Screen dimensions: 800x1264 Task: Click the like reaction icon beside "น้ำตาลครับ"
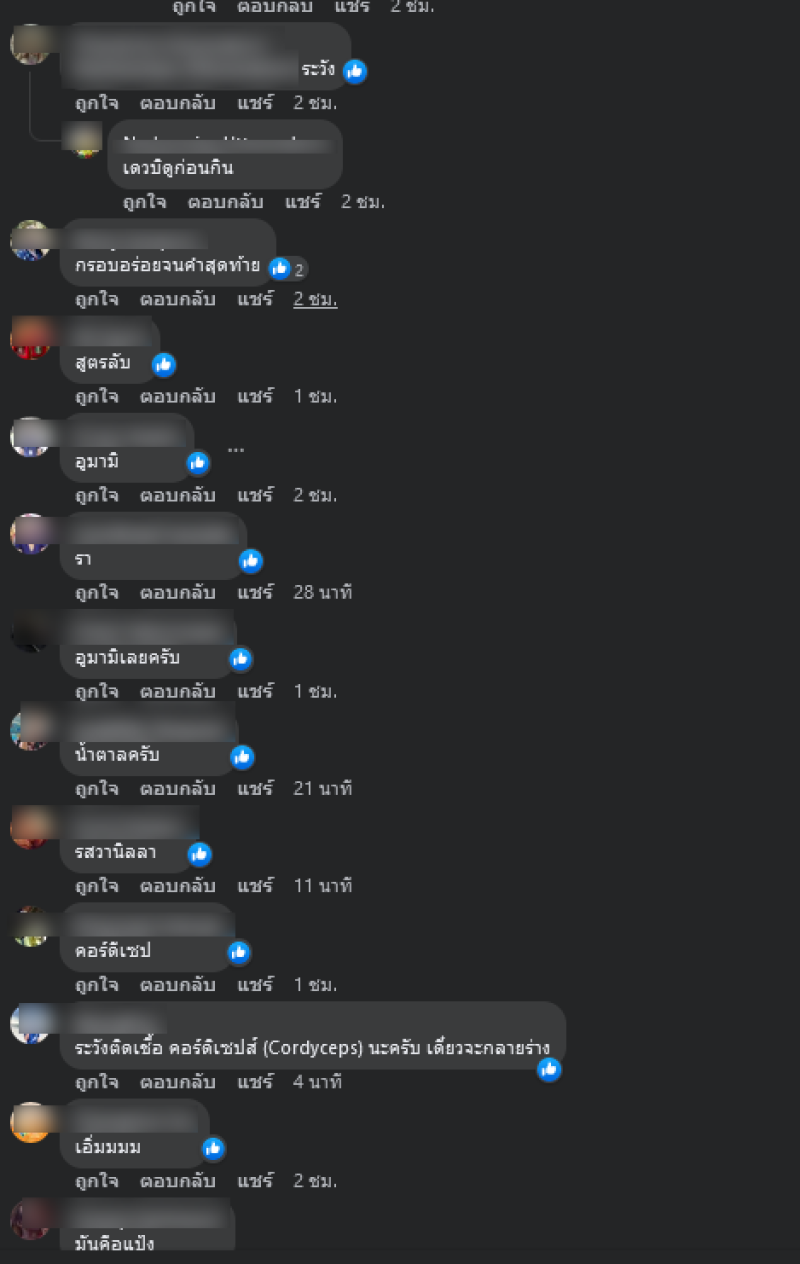pyautogui.click(x=242, y=757)
